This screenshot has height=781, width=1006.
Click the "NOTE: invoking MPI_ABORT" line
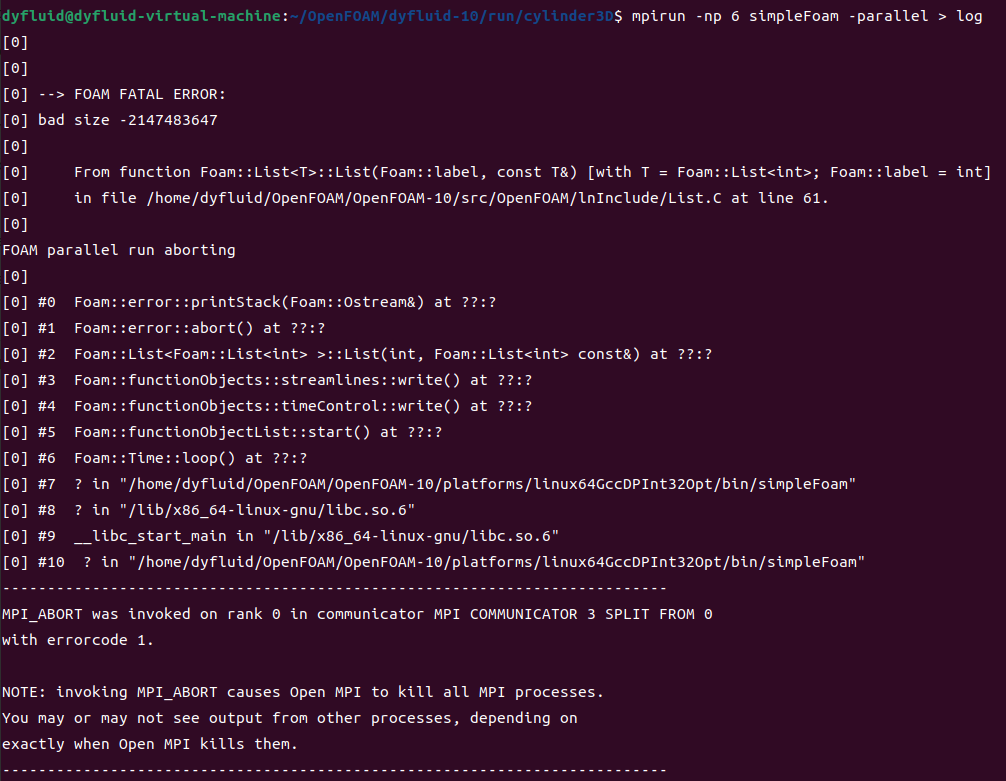pyautogui.click(x=303, y=692)
